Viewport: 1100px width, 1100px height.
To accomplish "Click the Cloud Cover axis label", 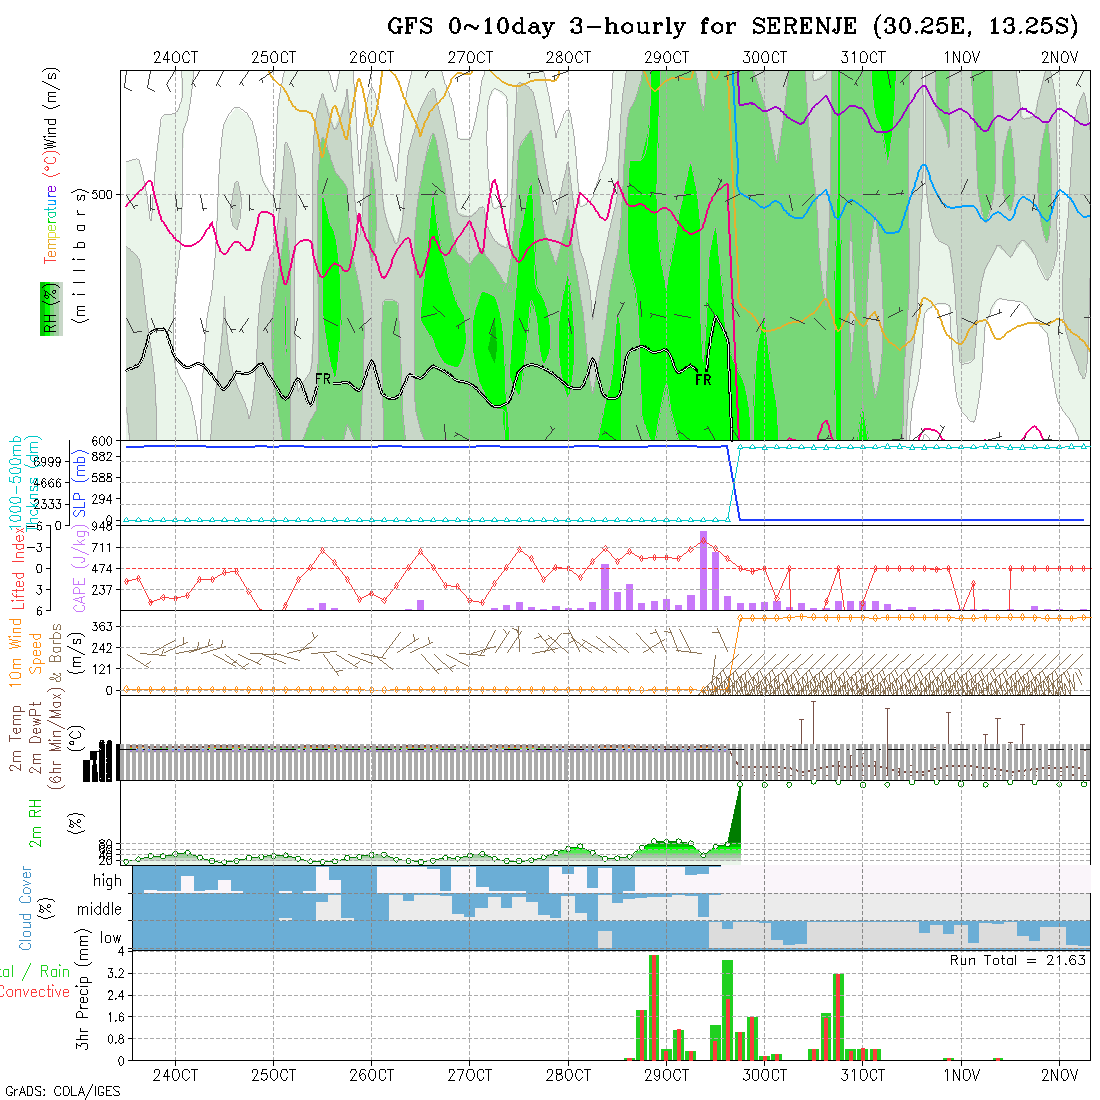I will pos(26,908).
